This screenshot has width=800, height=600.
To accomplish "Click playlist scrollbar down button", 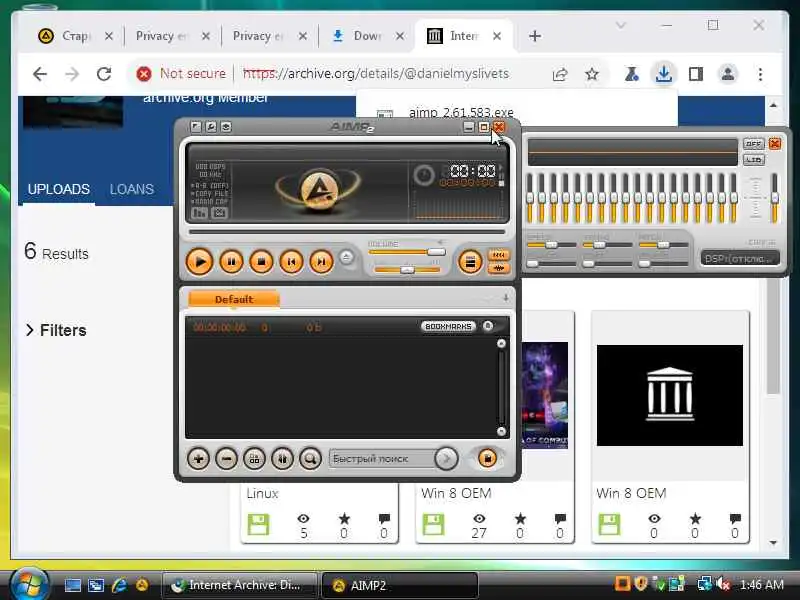I will (x=501, y=432).
